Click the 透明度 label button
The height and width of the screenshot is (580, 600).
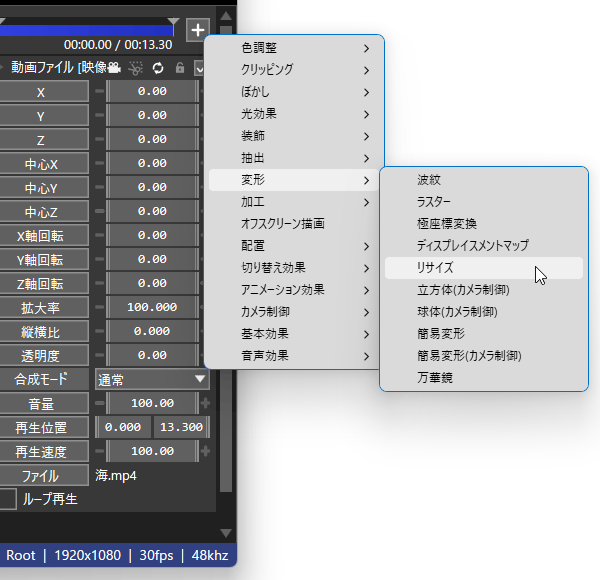[x=44, y=356]
